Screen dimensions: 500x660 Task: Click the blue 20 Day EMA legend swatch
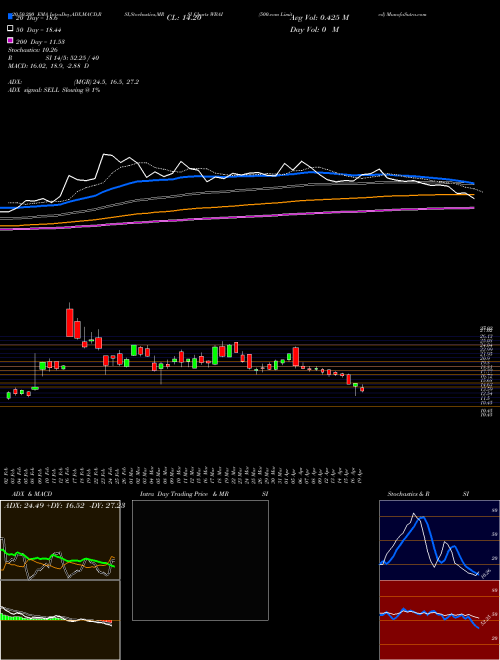10,16
